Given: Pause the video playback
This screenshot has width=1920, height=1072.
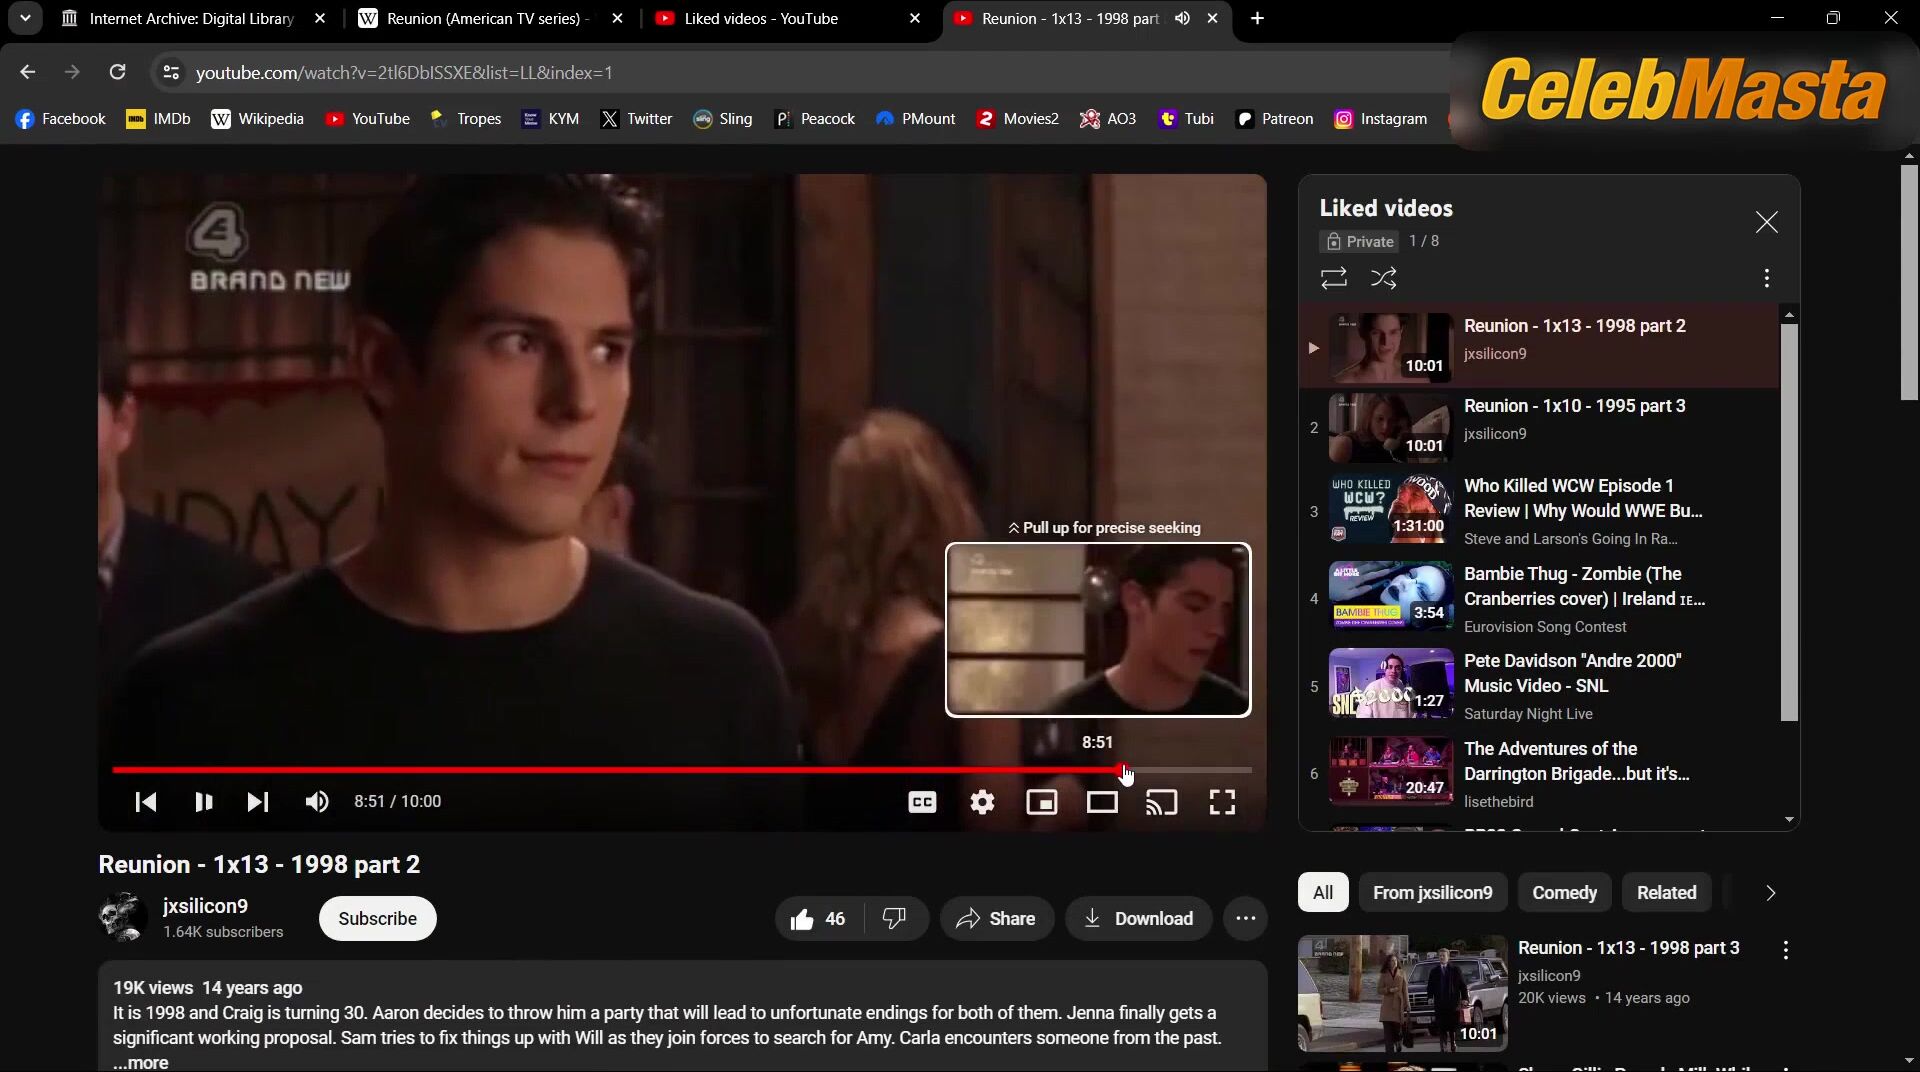Looking at the screenshot, I should point(203,802).
